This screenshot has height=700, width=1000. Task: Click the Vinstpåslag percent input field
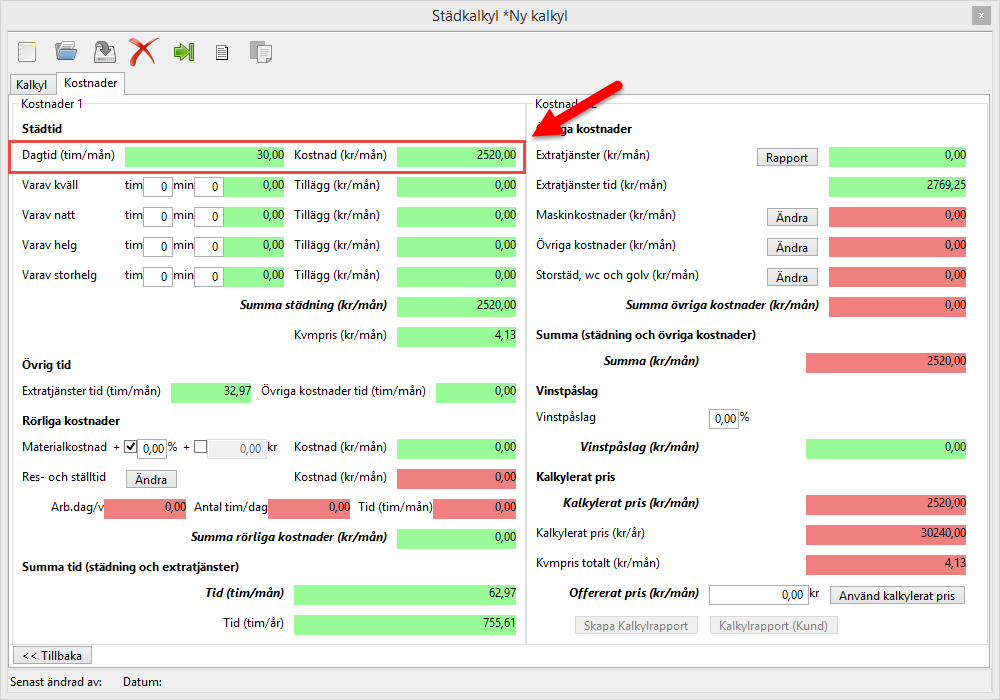(x=723, y=418)
